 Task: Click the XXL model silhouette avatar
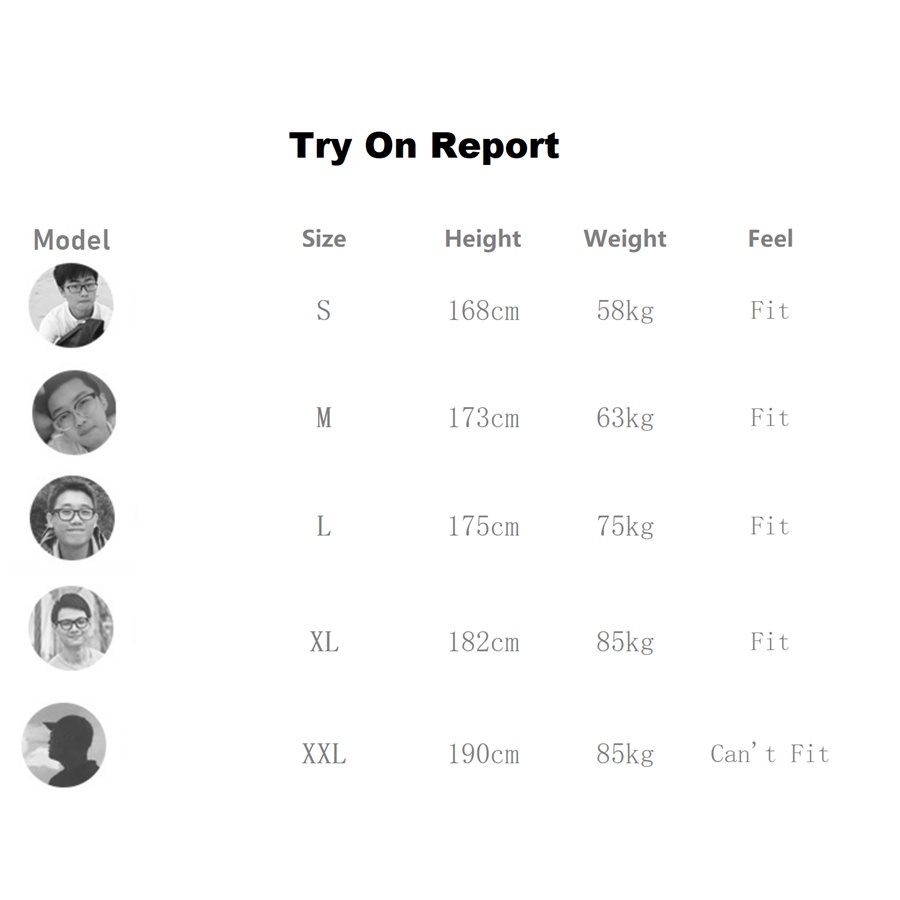point(64,745)
